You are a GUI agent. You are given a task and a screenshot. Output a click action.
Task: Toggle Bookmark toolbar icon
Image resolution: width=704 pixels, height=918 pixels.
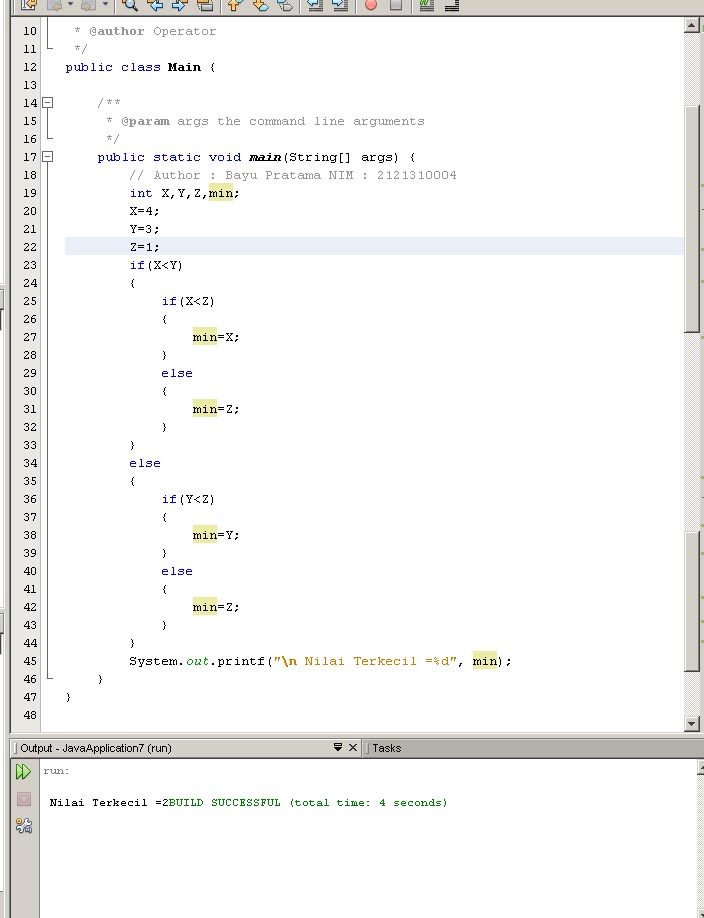(285, 5)
